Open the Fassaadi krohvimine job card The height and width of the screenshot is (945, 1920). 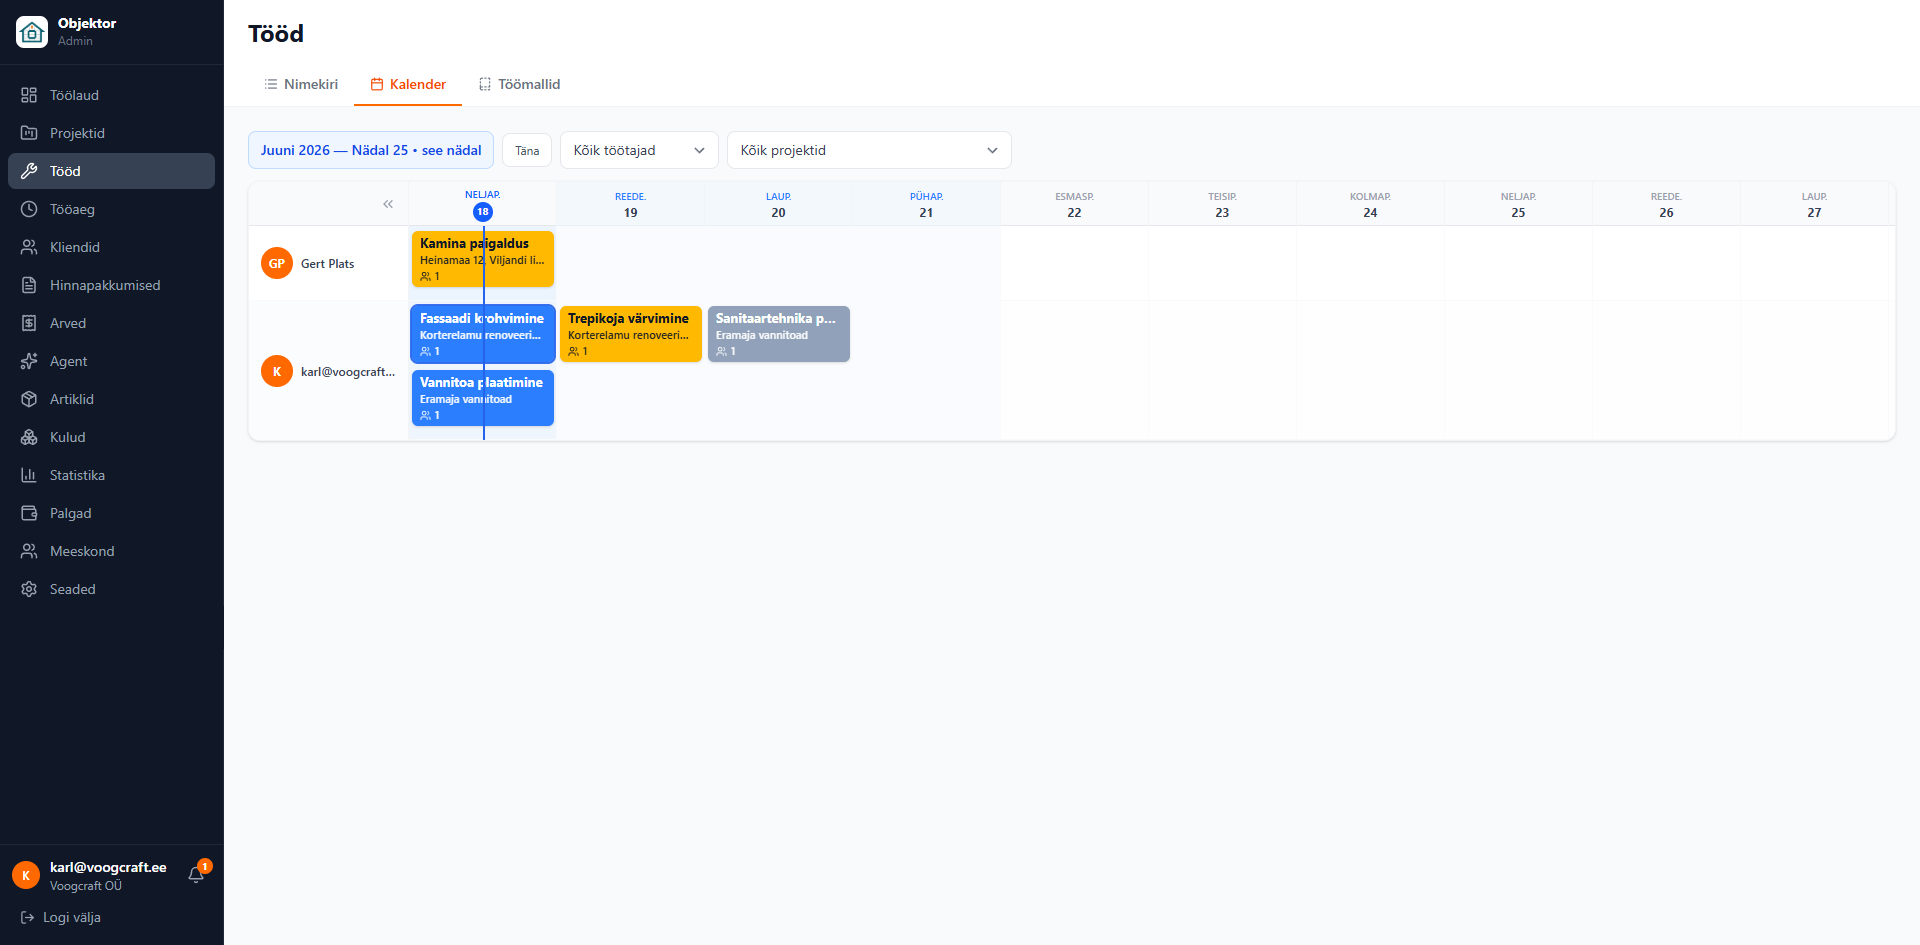(483, 334)
